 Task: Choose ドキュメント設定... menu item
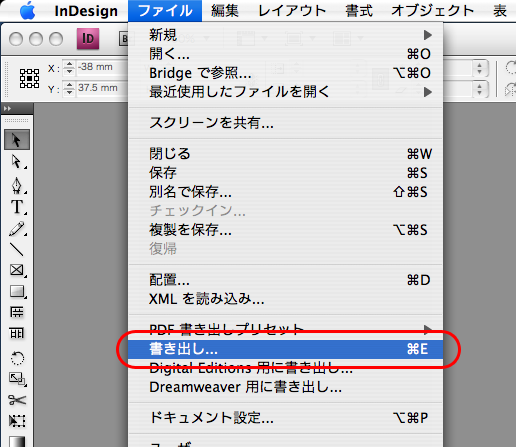[x=286, y=417]
